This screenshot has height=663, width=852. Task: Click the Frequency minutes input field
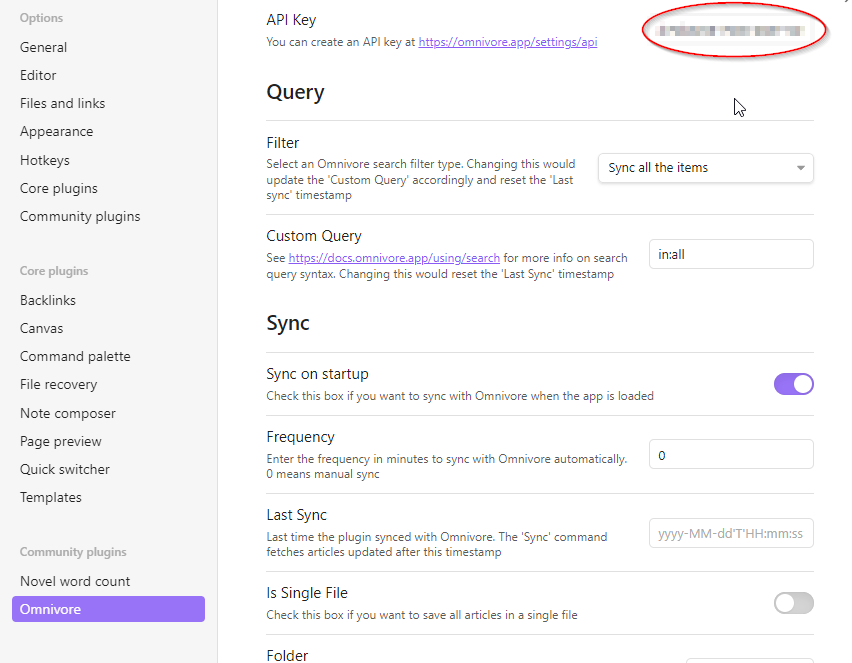pos(731,455)
